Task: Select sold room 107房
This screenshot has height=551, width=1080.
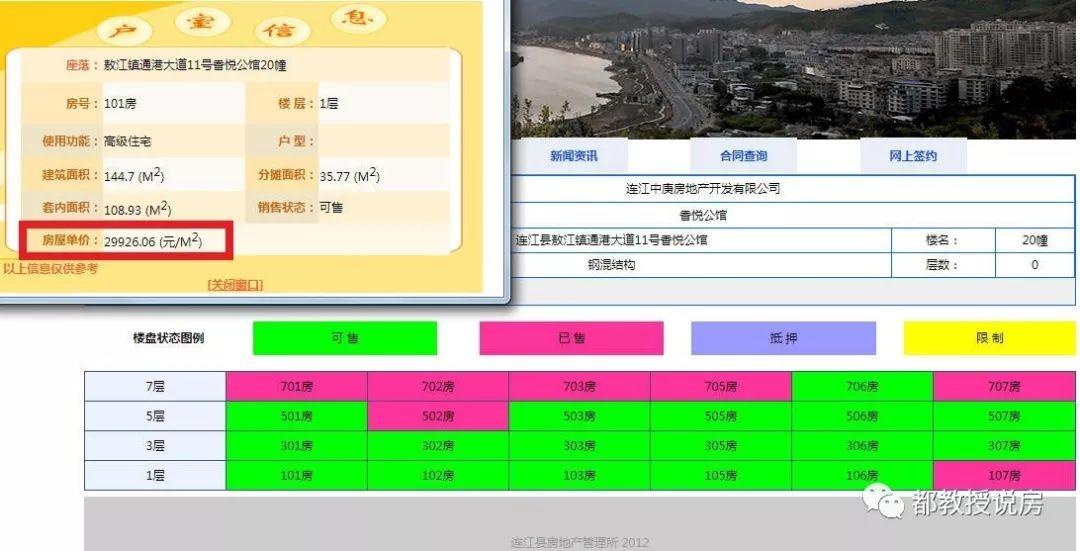Action: coord(1004,475)
